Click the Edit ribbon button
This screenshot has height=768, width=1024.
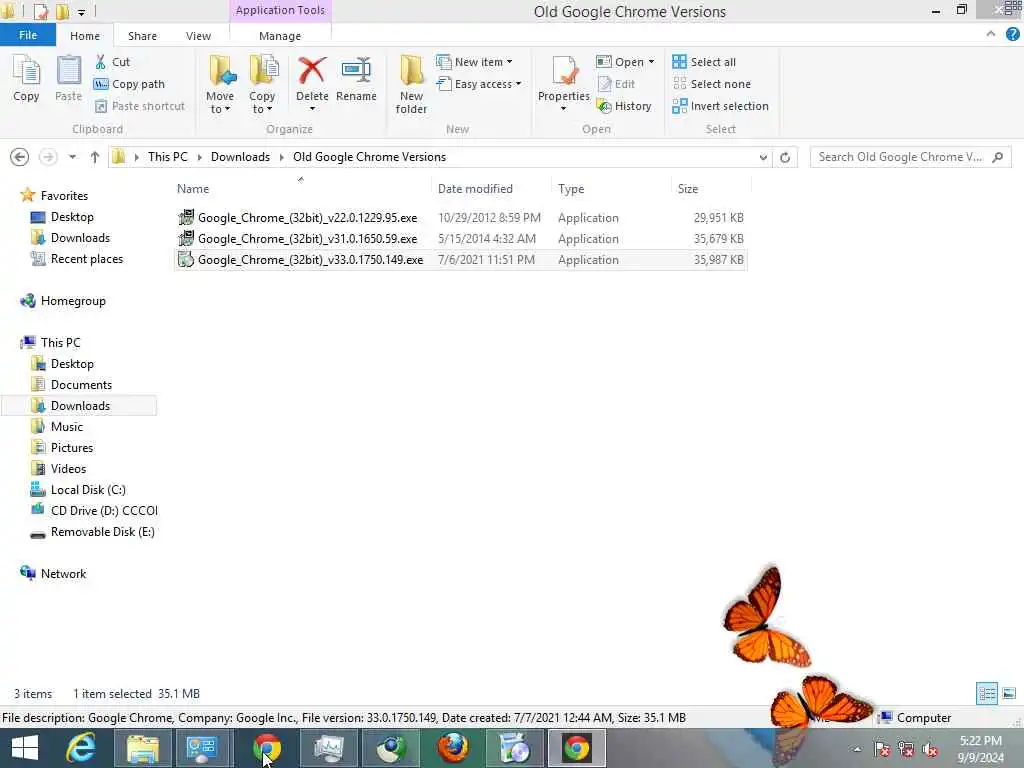pos(616,84)
